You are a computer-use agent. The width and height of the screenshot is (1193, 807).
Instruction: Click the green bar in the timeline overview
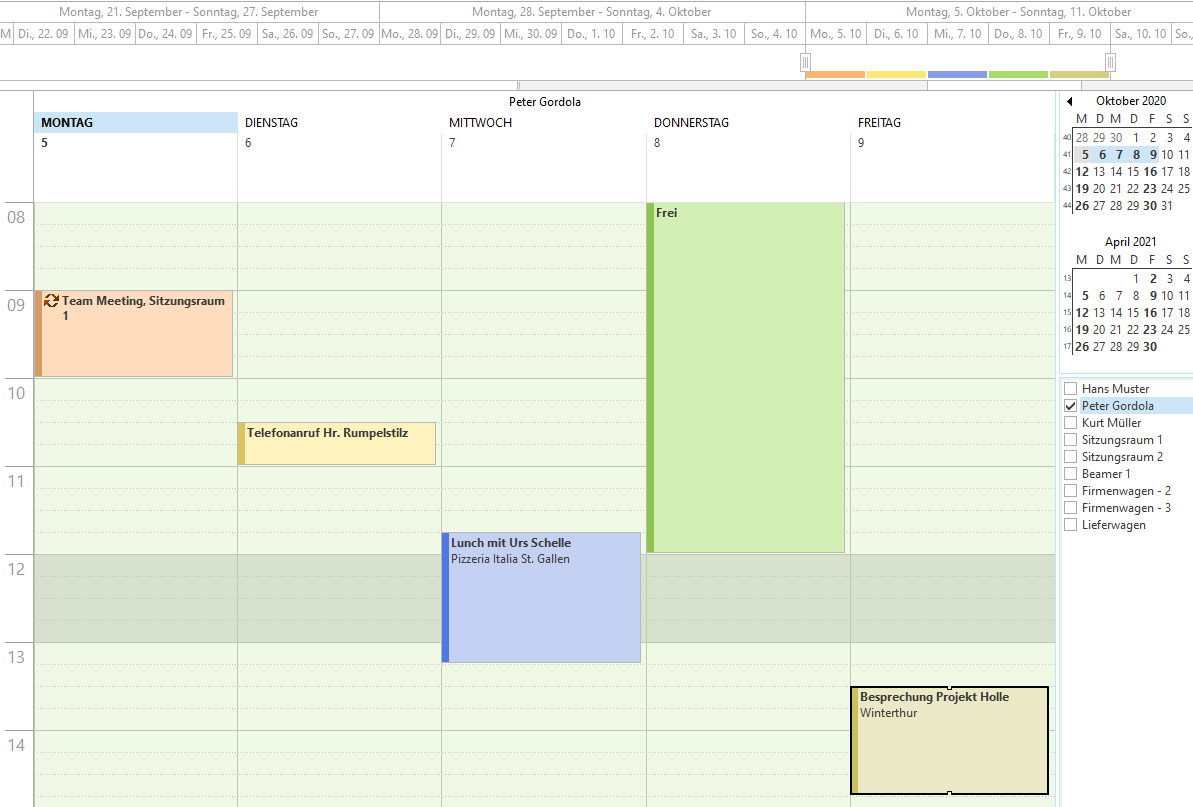(x=1018, y=72)
